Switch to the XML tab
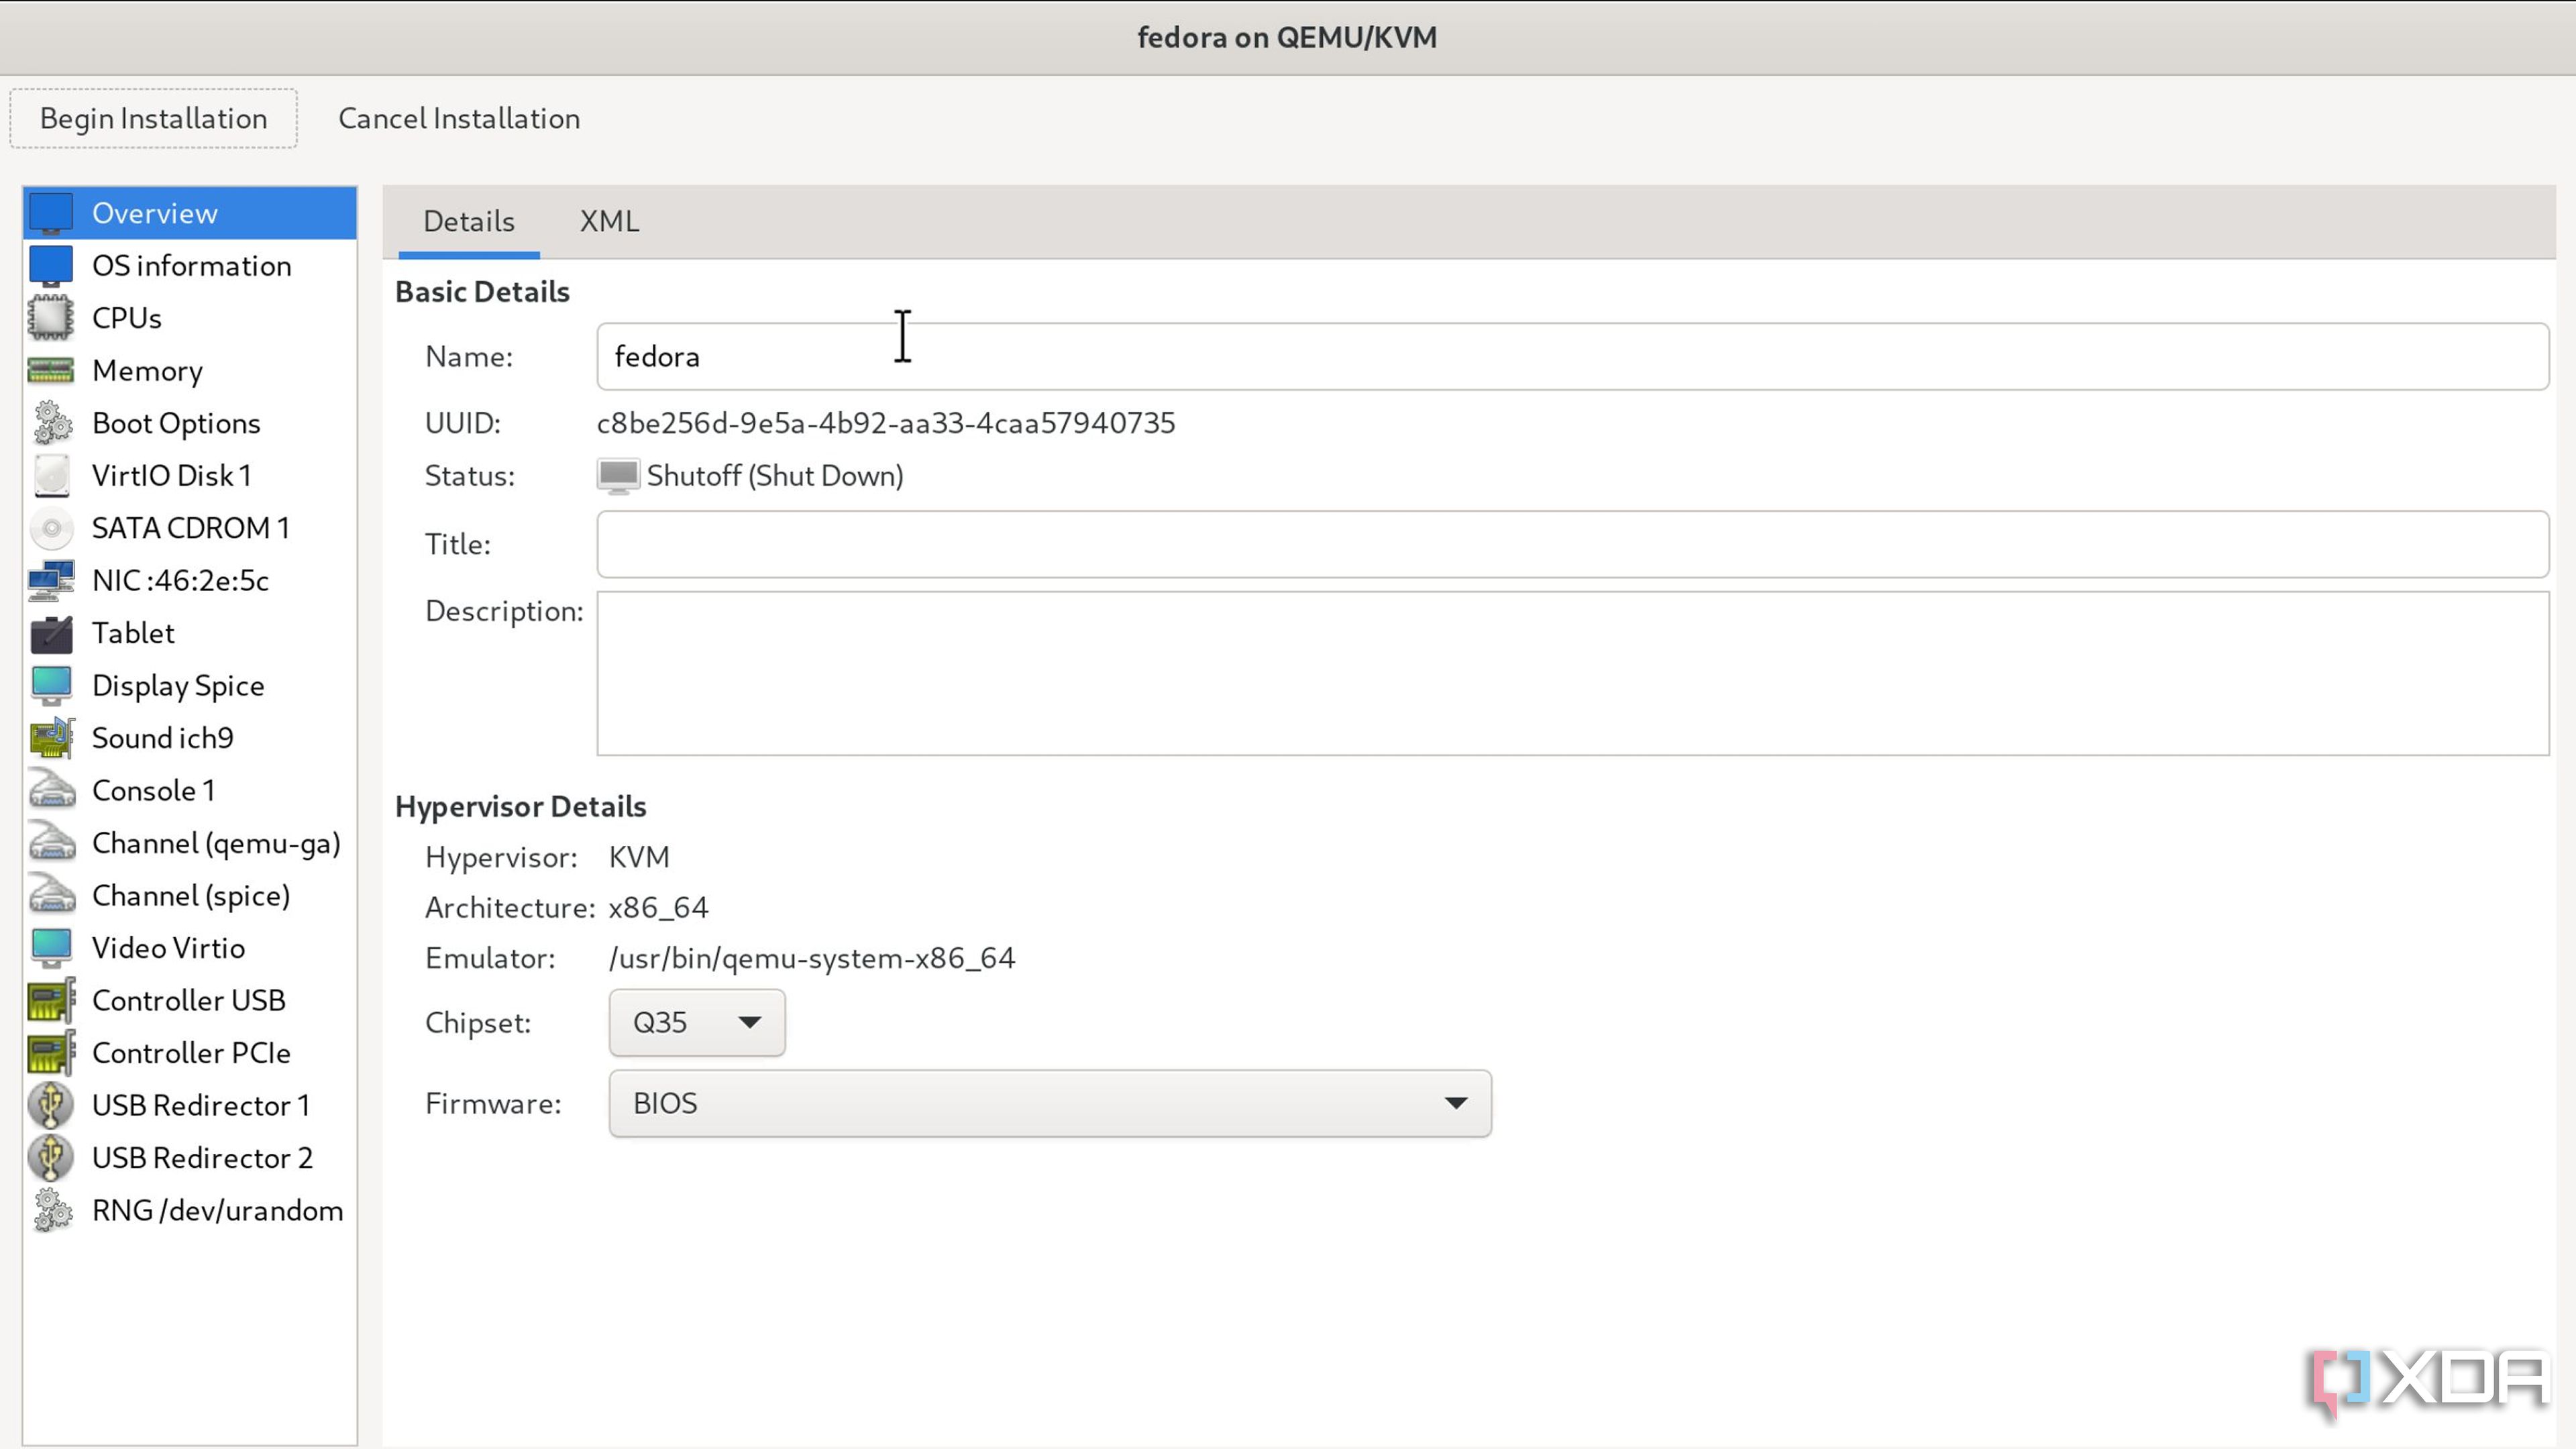 pos(609,221)
